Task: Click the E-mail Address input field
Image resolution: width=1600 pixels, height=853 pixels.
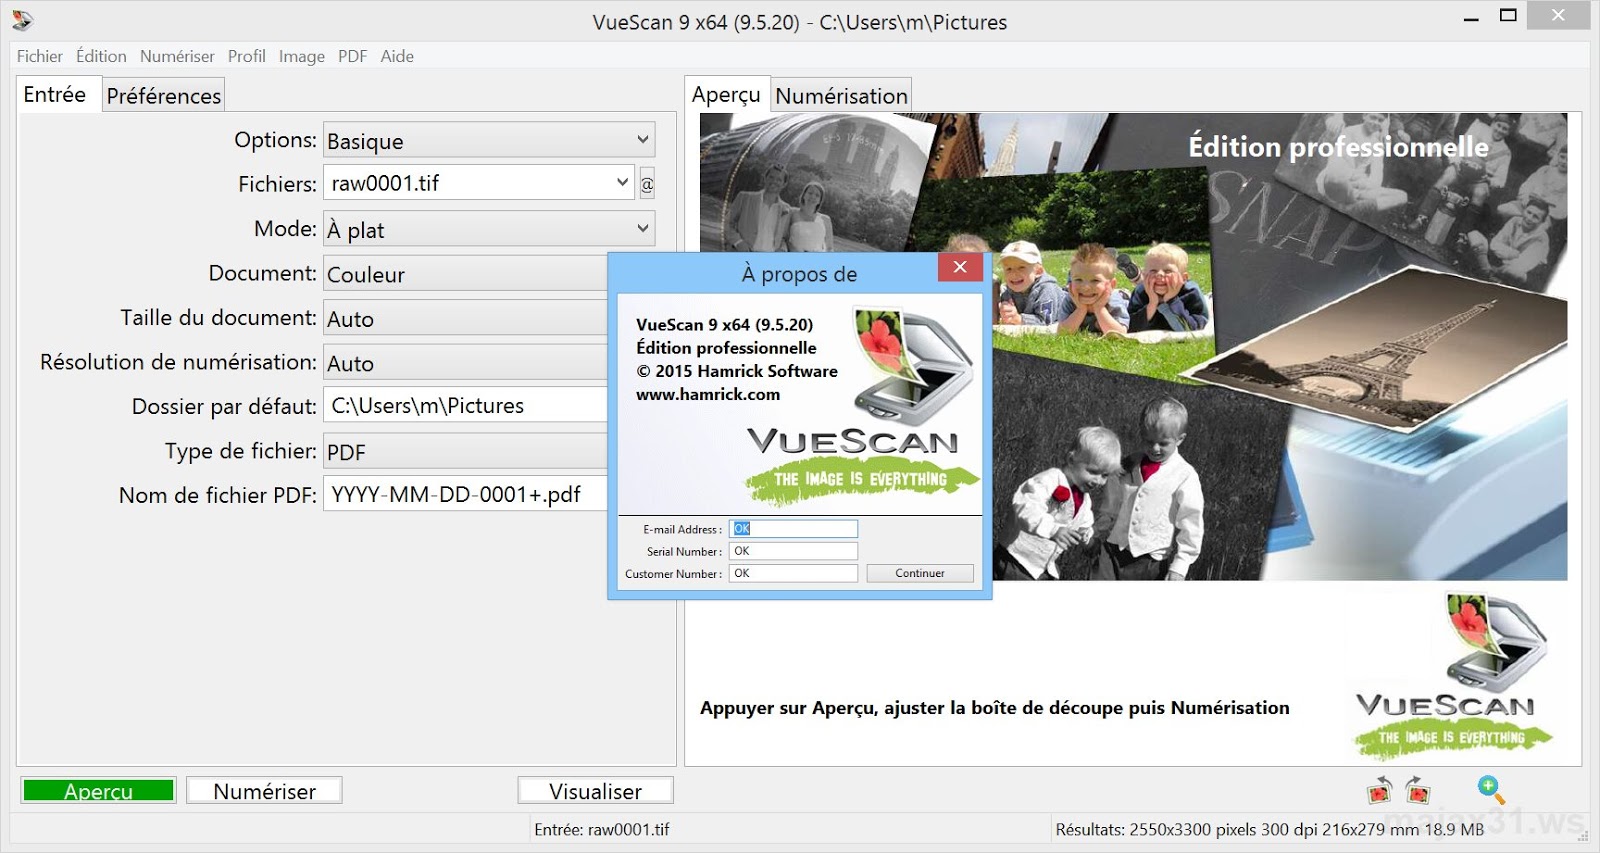Action: [x=793, y=529]
